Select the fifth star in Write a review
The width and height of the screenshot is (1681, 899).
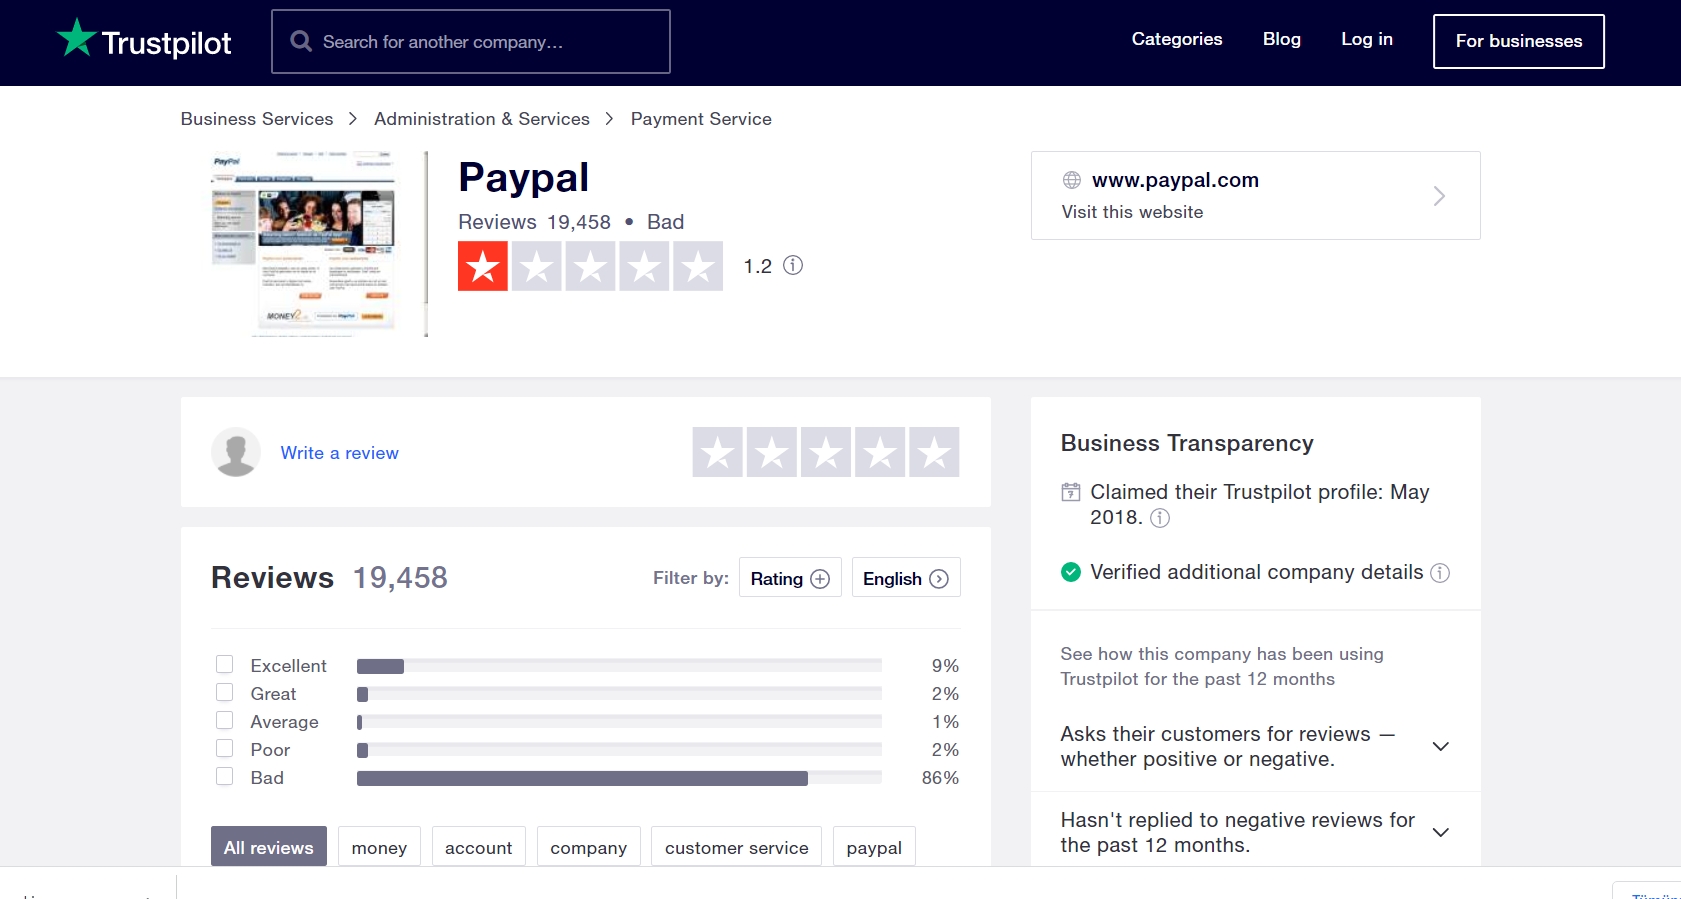(x=934, y=453)
